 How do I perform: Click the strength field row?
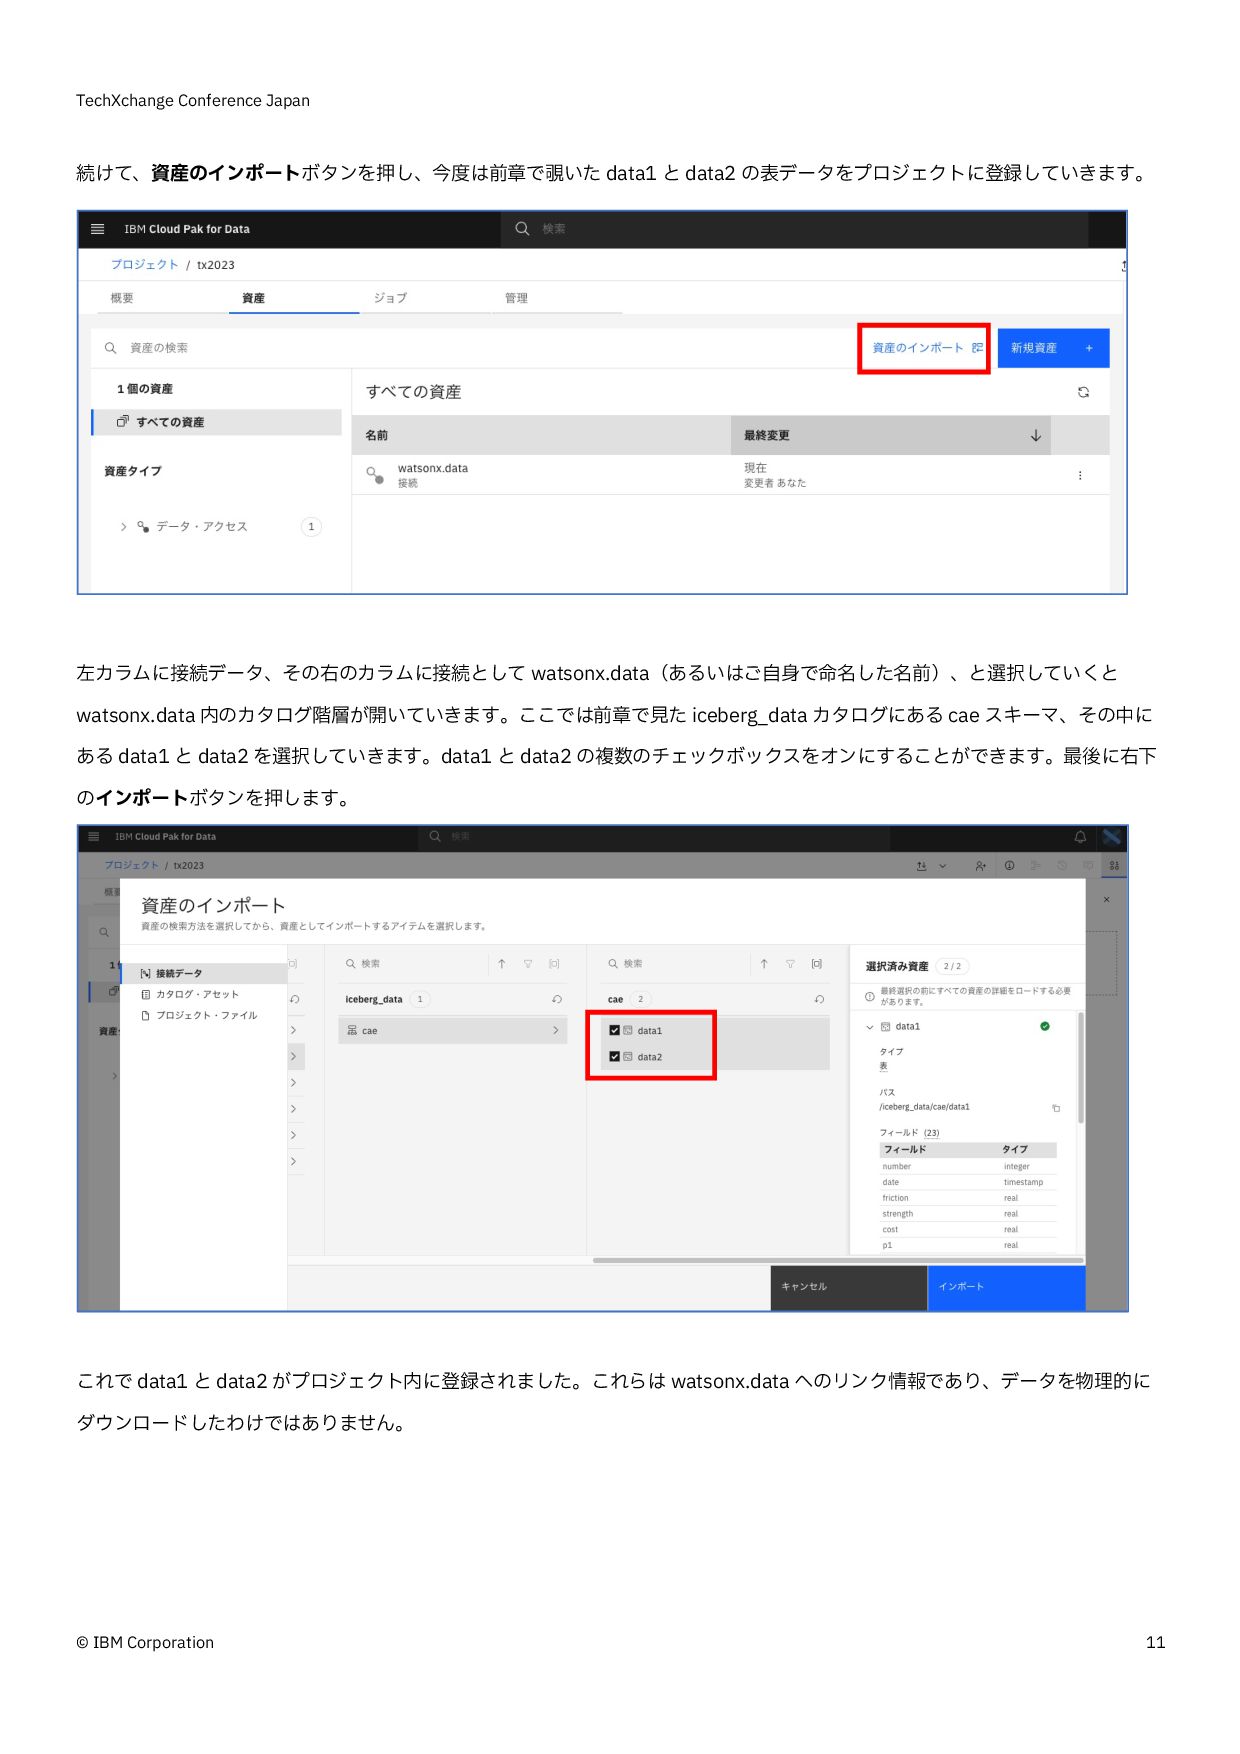tap(968, 1214)
